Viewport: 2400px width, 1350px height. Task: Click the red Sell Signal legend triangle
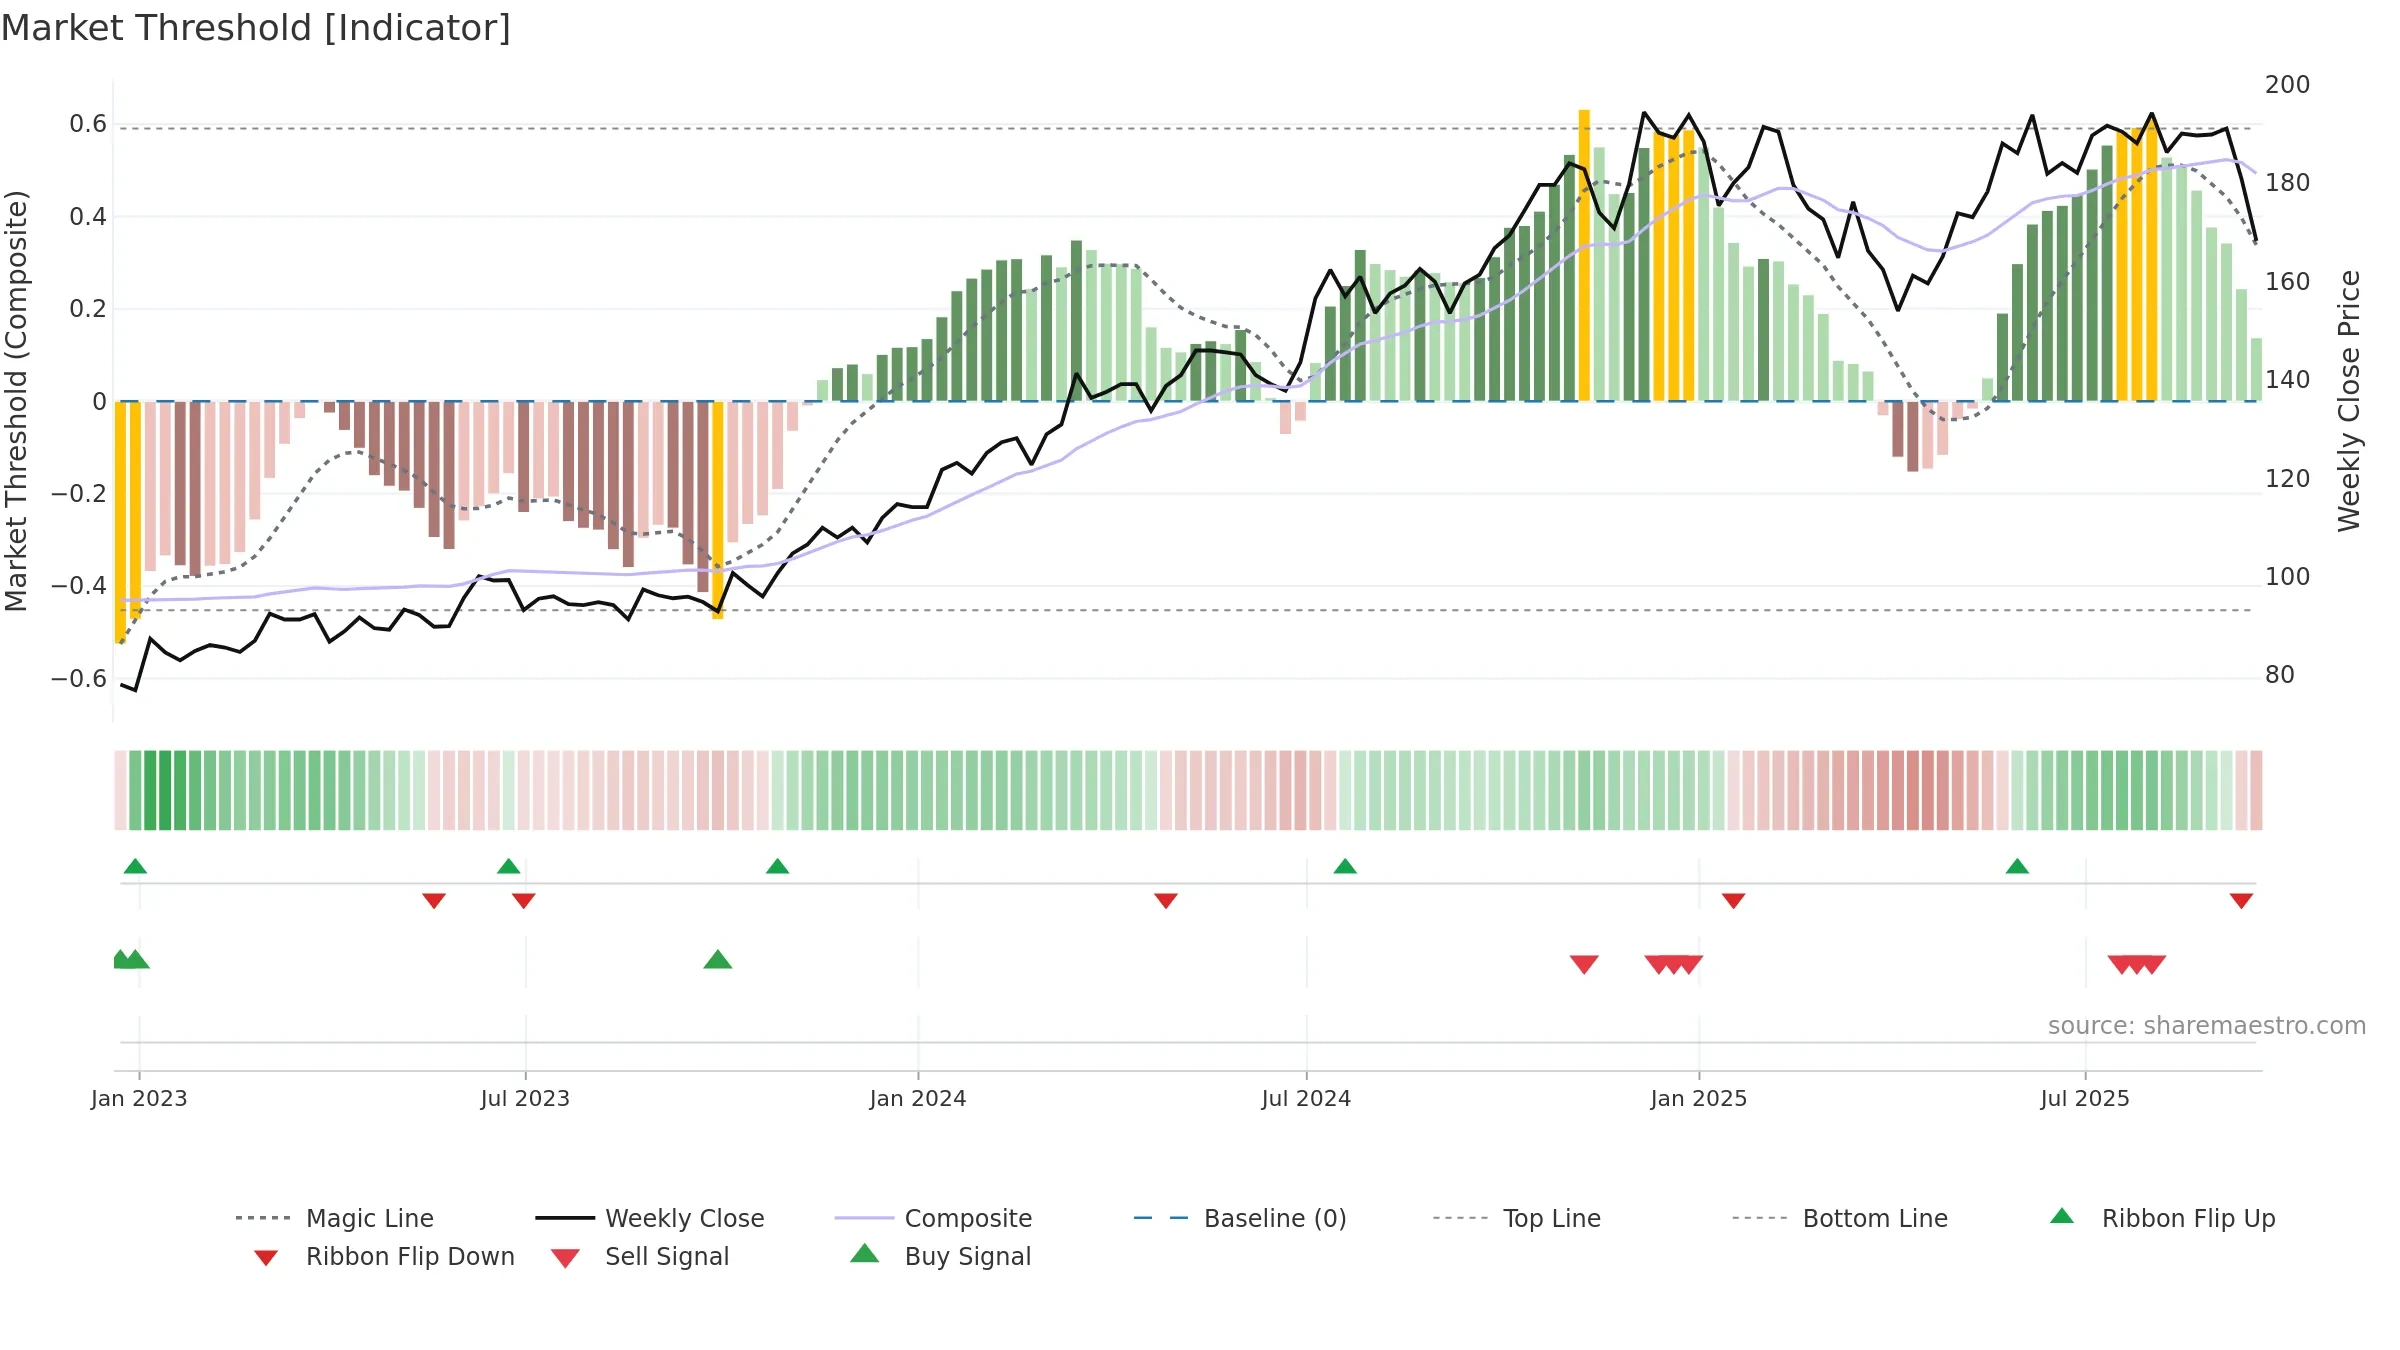tap(565, 1258)
